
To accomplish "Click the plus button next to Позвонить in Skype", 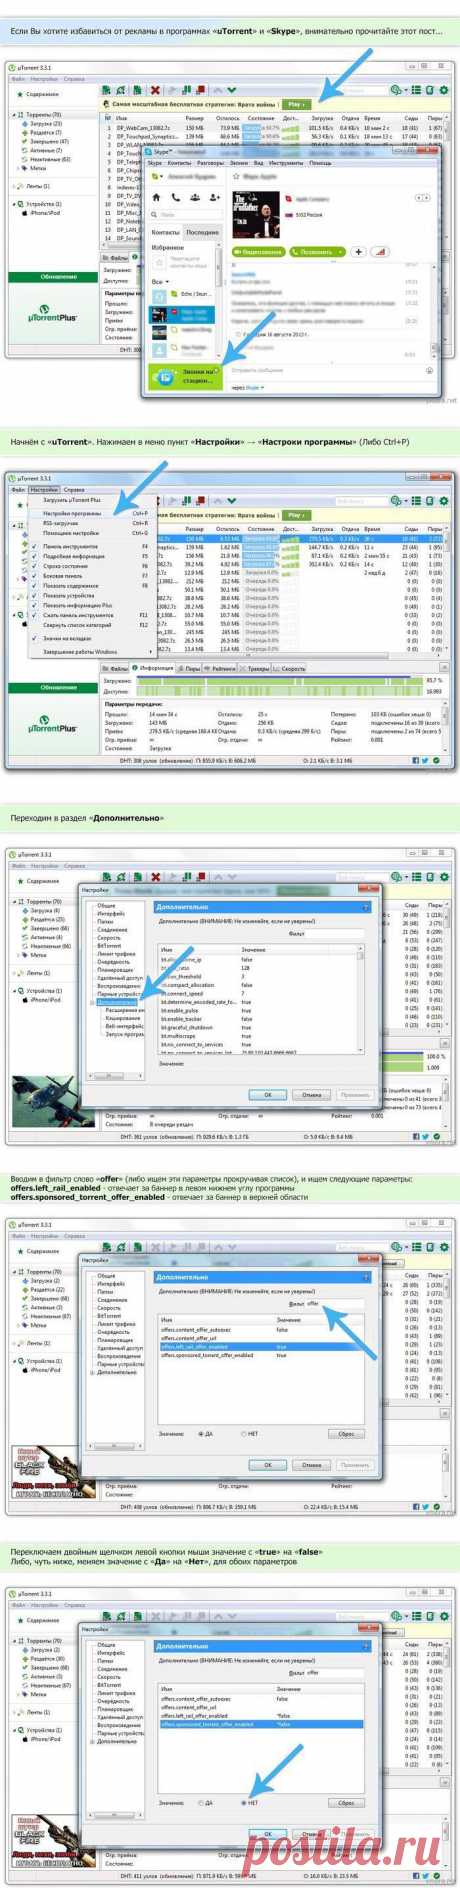I will [358, 251].
